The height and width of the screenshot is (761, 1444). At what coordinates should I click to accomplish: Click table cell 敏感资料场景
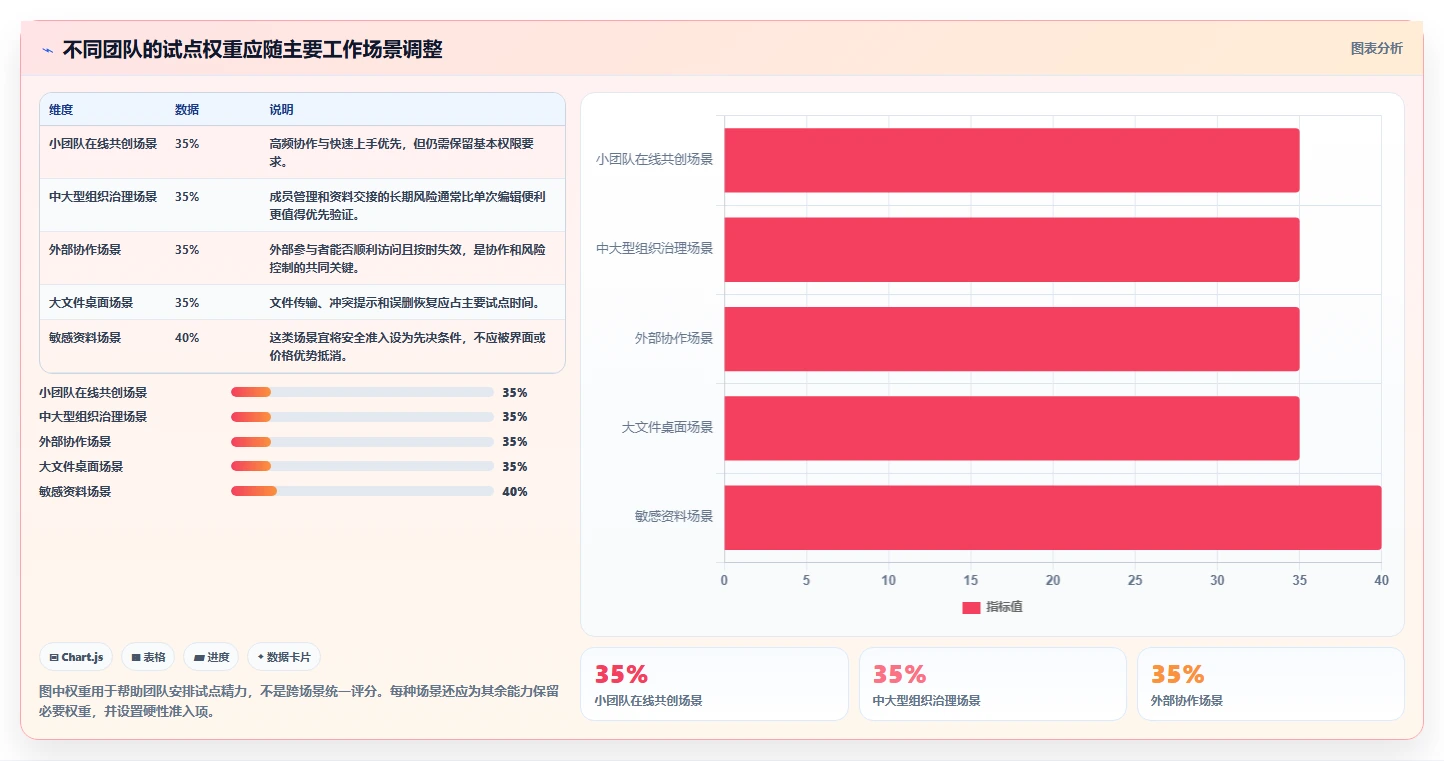point(85,338)
